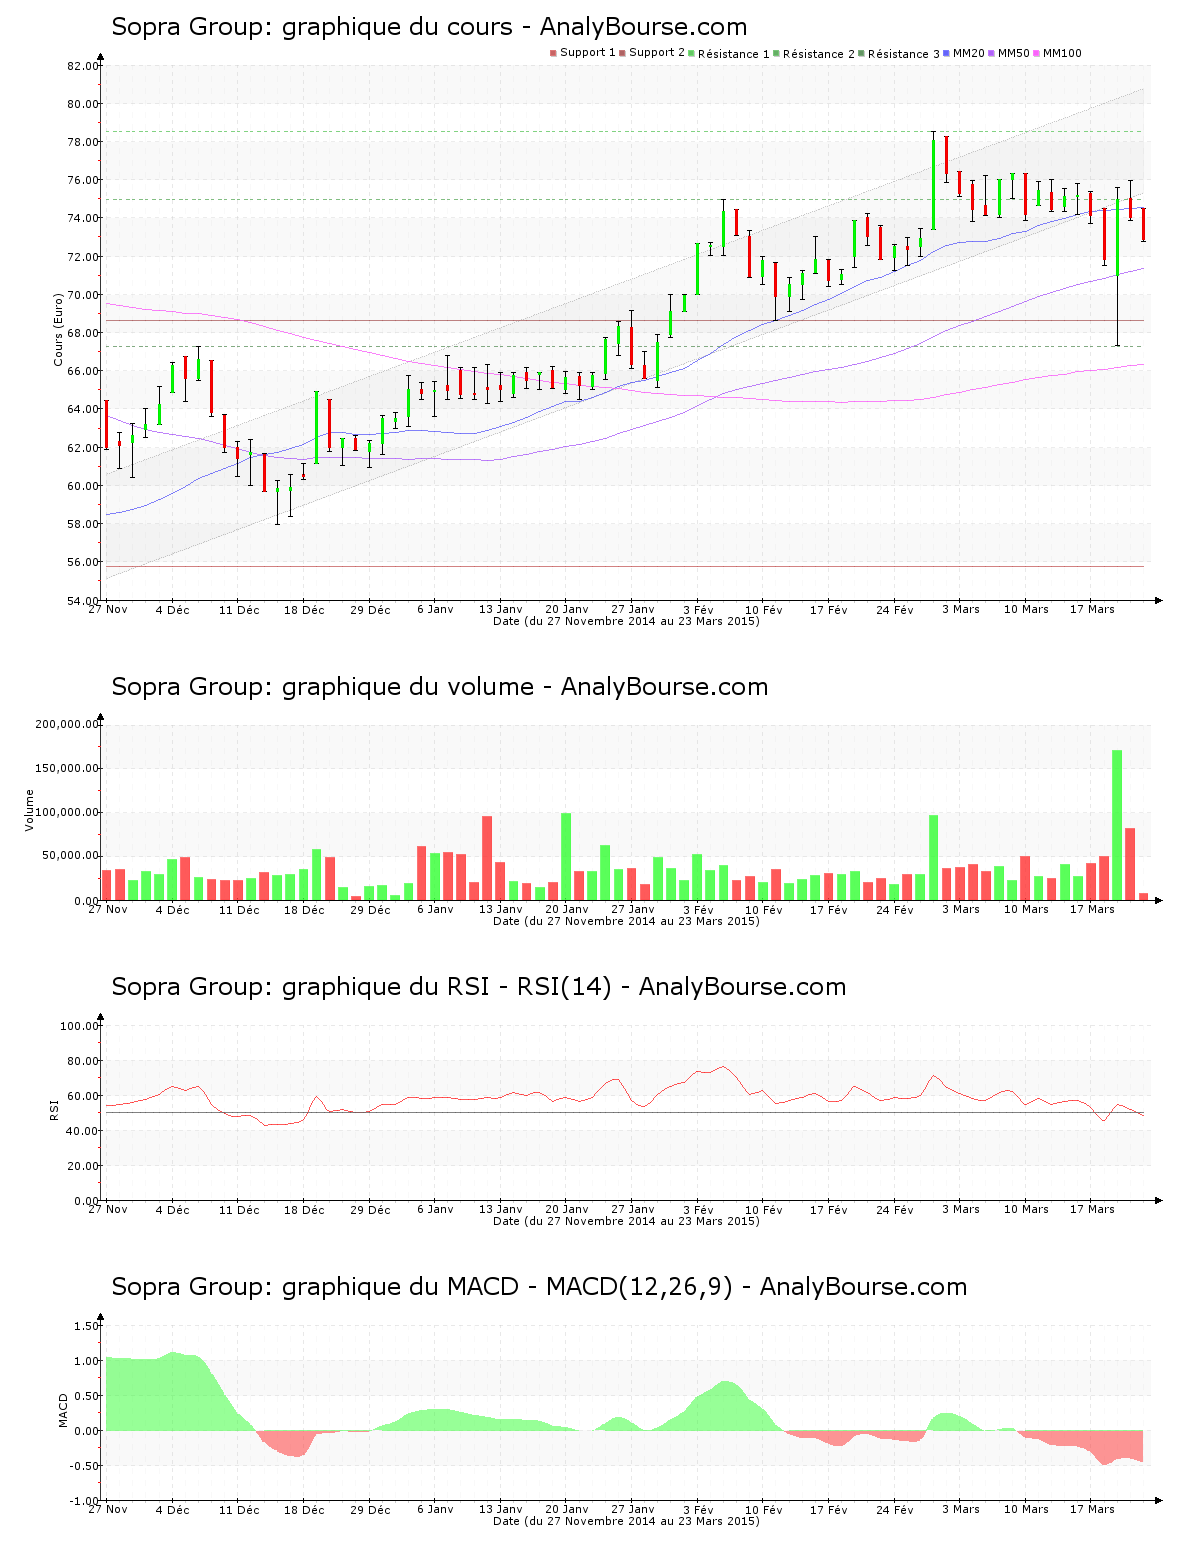Select the Résistance 1 legend entry
Viewport: 1200px width, 1550px height.
729,53
